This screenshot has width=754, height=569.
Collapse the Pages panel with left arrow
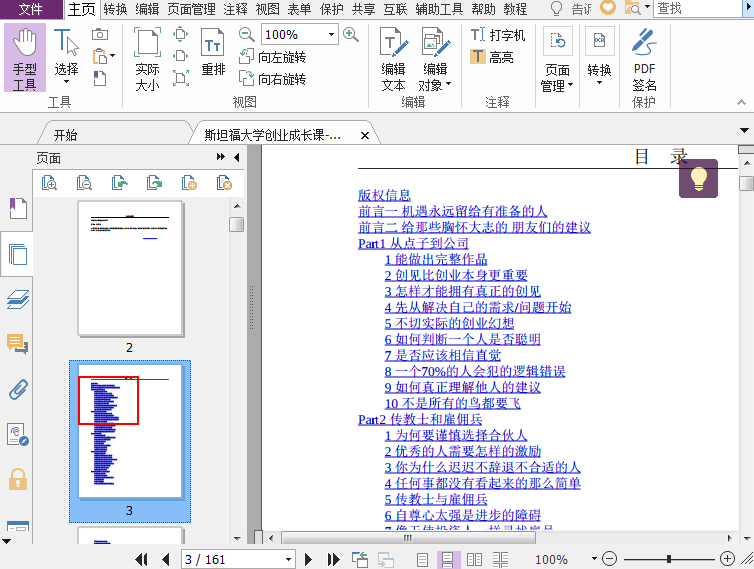point(237,157)
